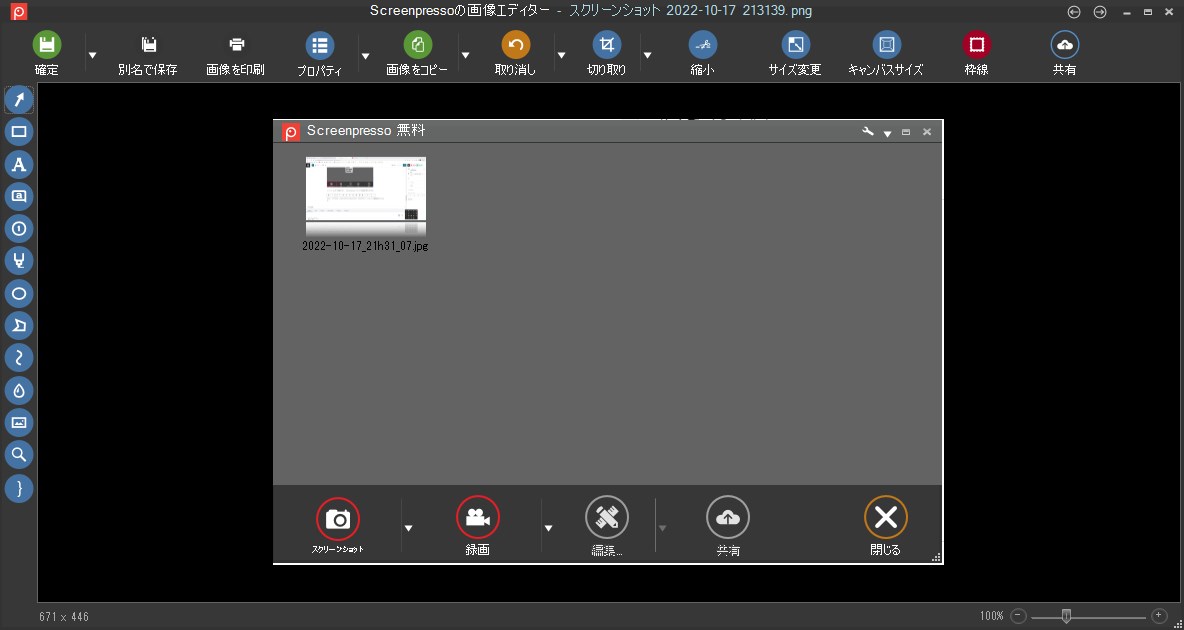Select the rectangle drawing tool
The width and height of the screenshot is (1184, 630).
(19, 131)
